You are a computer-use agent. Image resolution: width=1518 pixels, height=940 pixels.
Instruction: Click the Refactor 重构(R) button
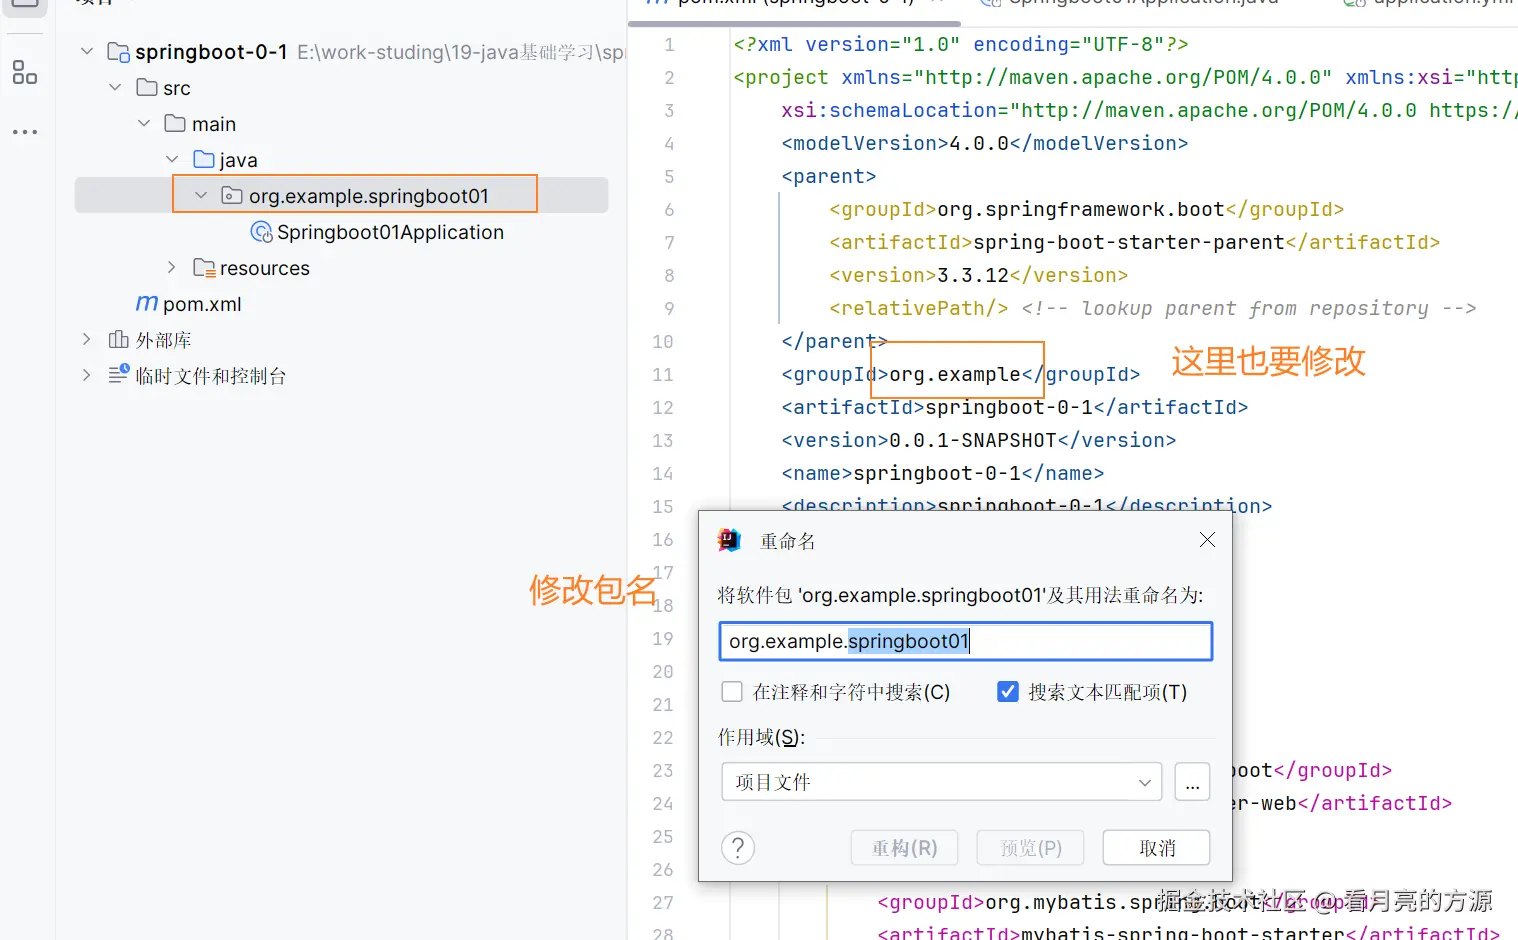click(904, 848)
